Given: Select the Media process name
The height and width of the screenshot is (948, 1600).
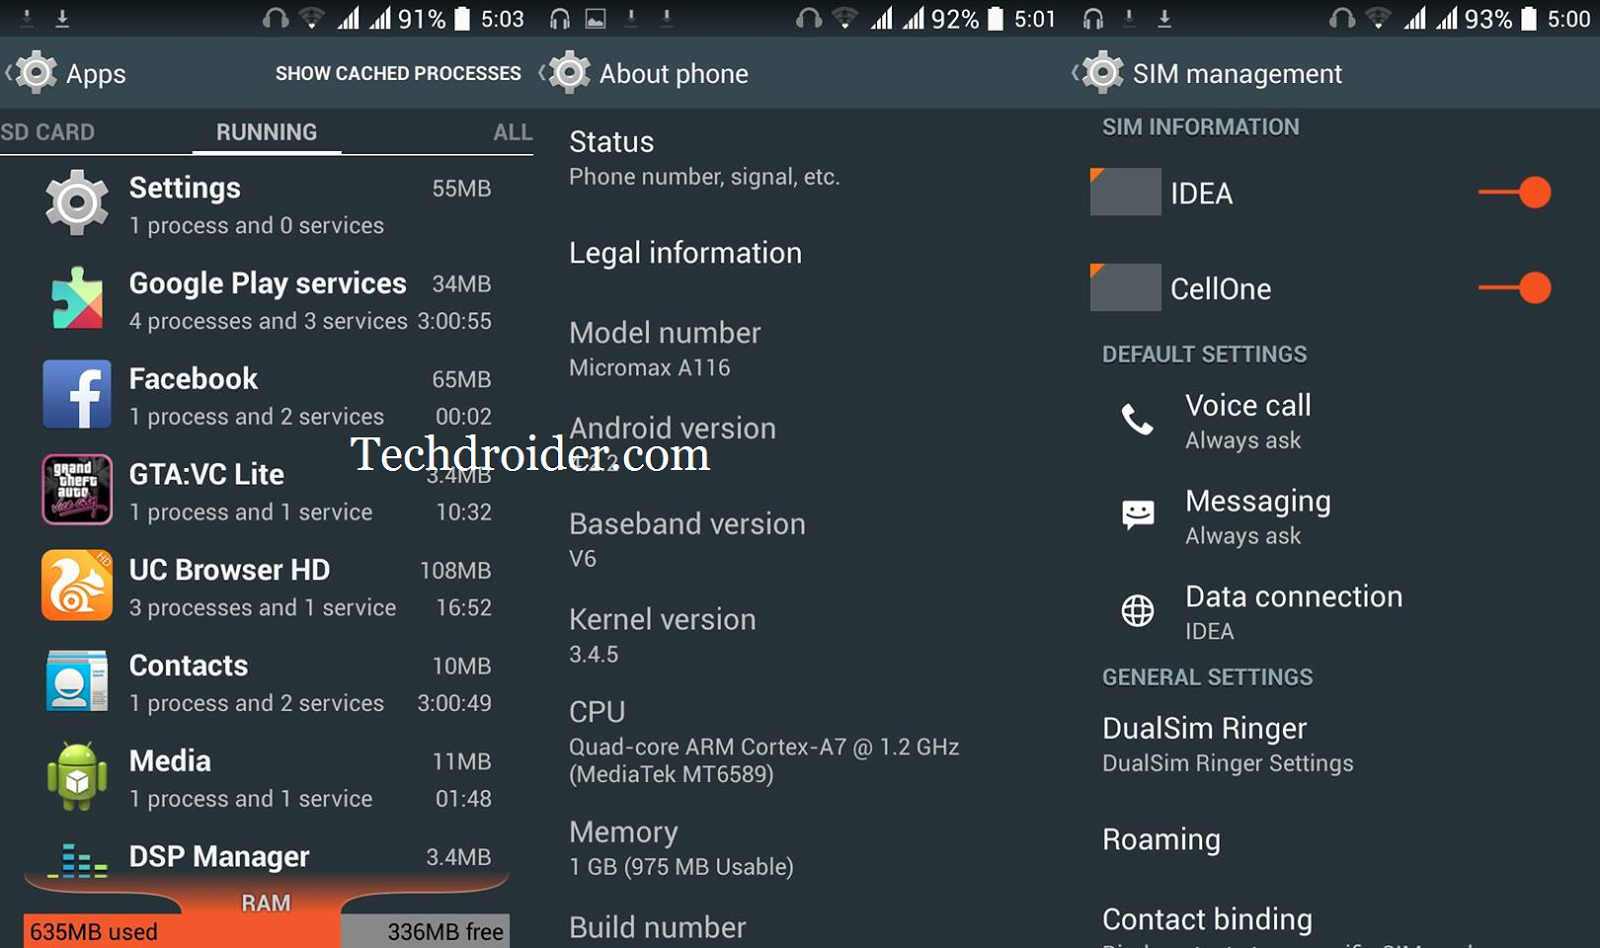Looking at the screenshot, I should click(x=170, y=761).
